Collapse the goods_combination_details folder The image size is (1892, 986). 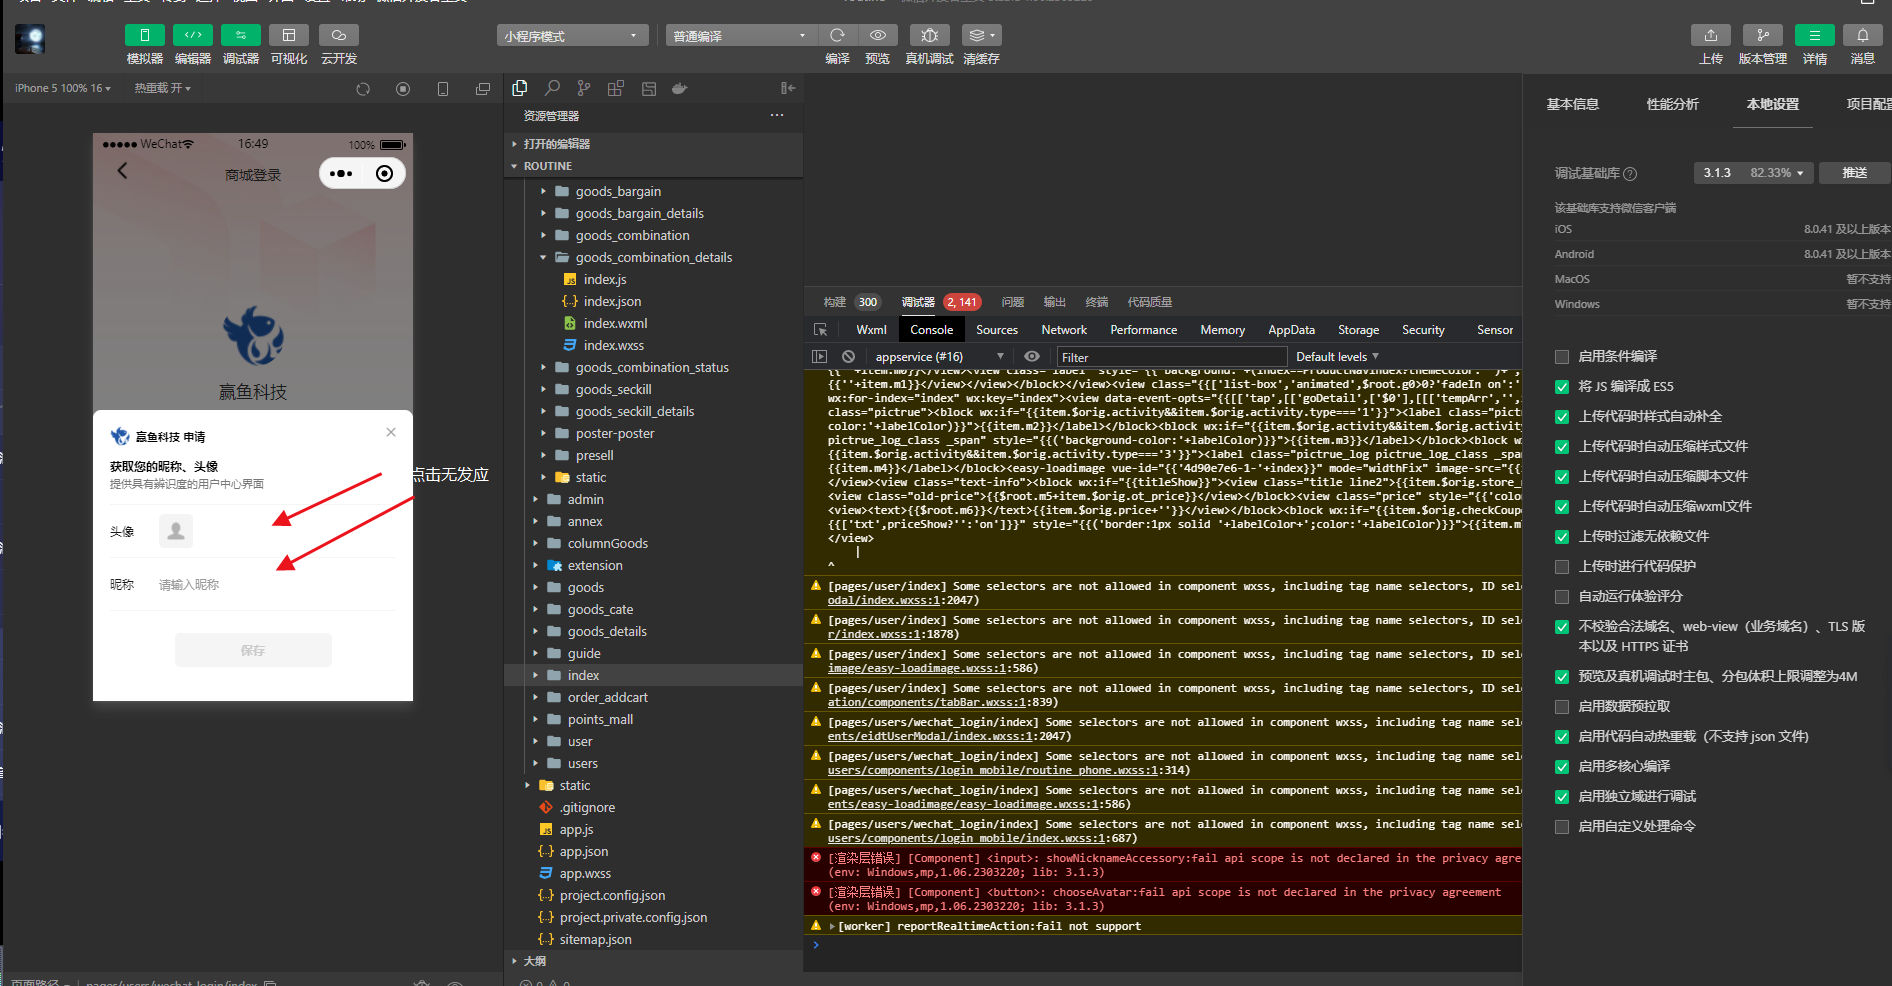point(653,257)
